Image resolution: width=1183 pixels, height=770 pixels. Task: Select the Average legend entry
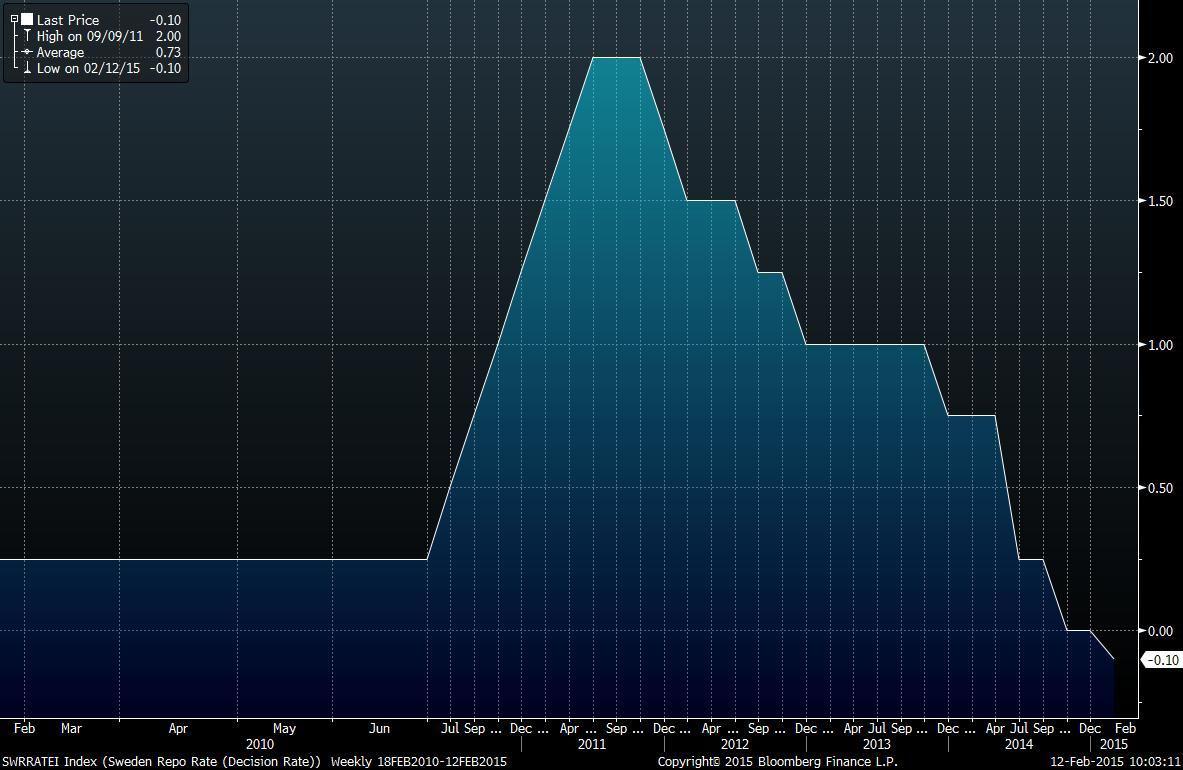(x=60, y=52)
